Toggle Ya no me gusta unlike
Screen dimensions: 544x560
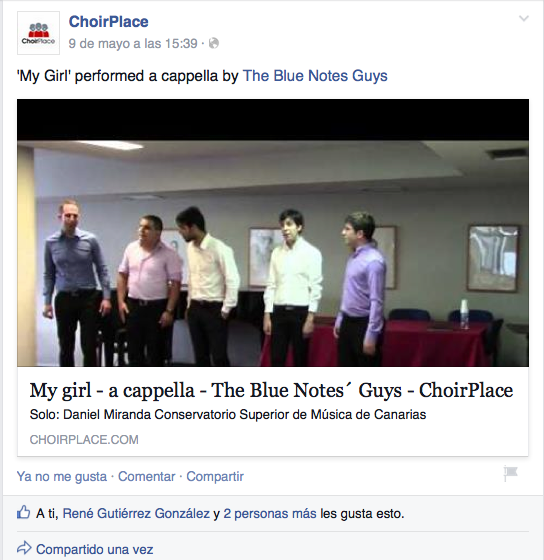(x=62, y=476)
